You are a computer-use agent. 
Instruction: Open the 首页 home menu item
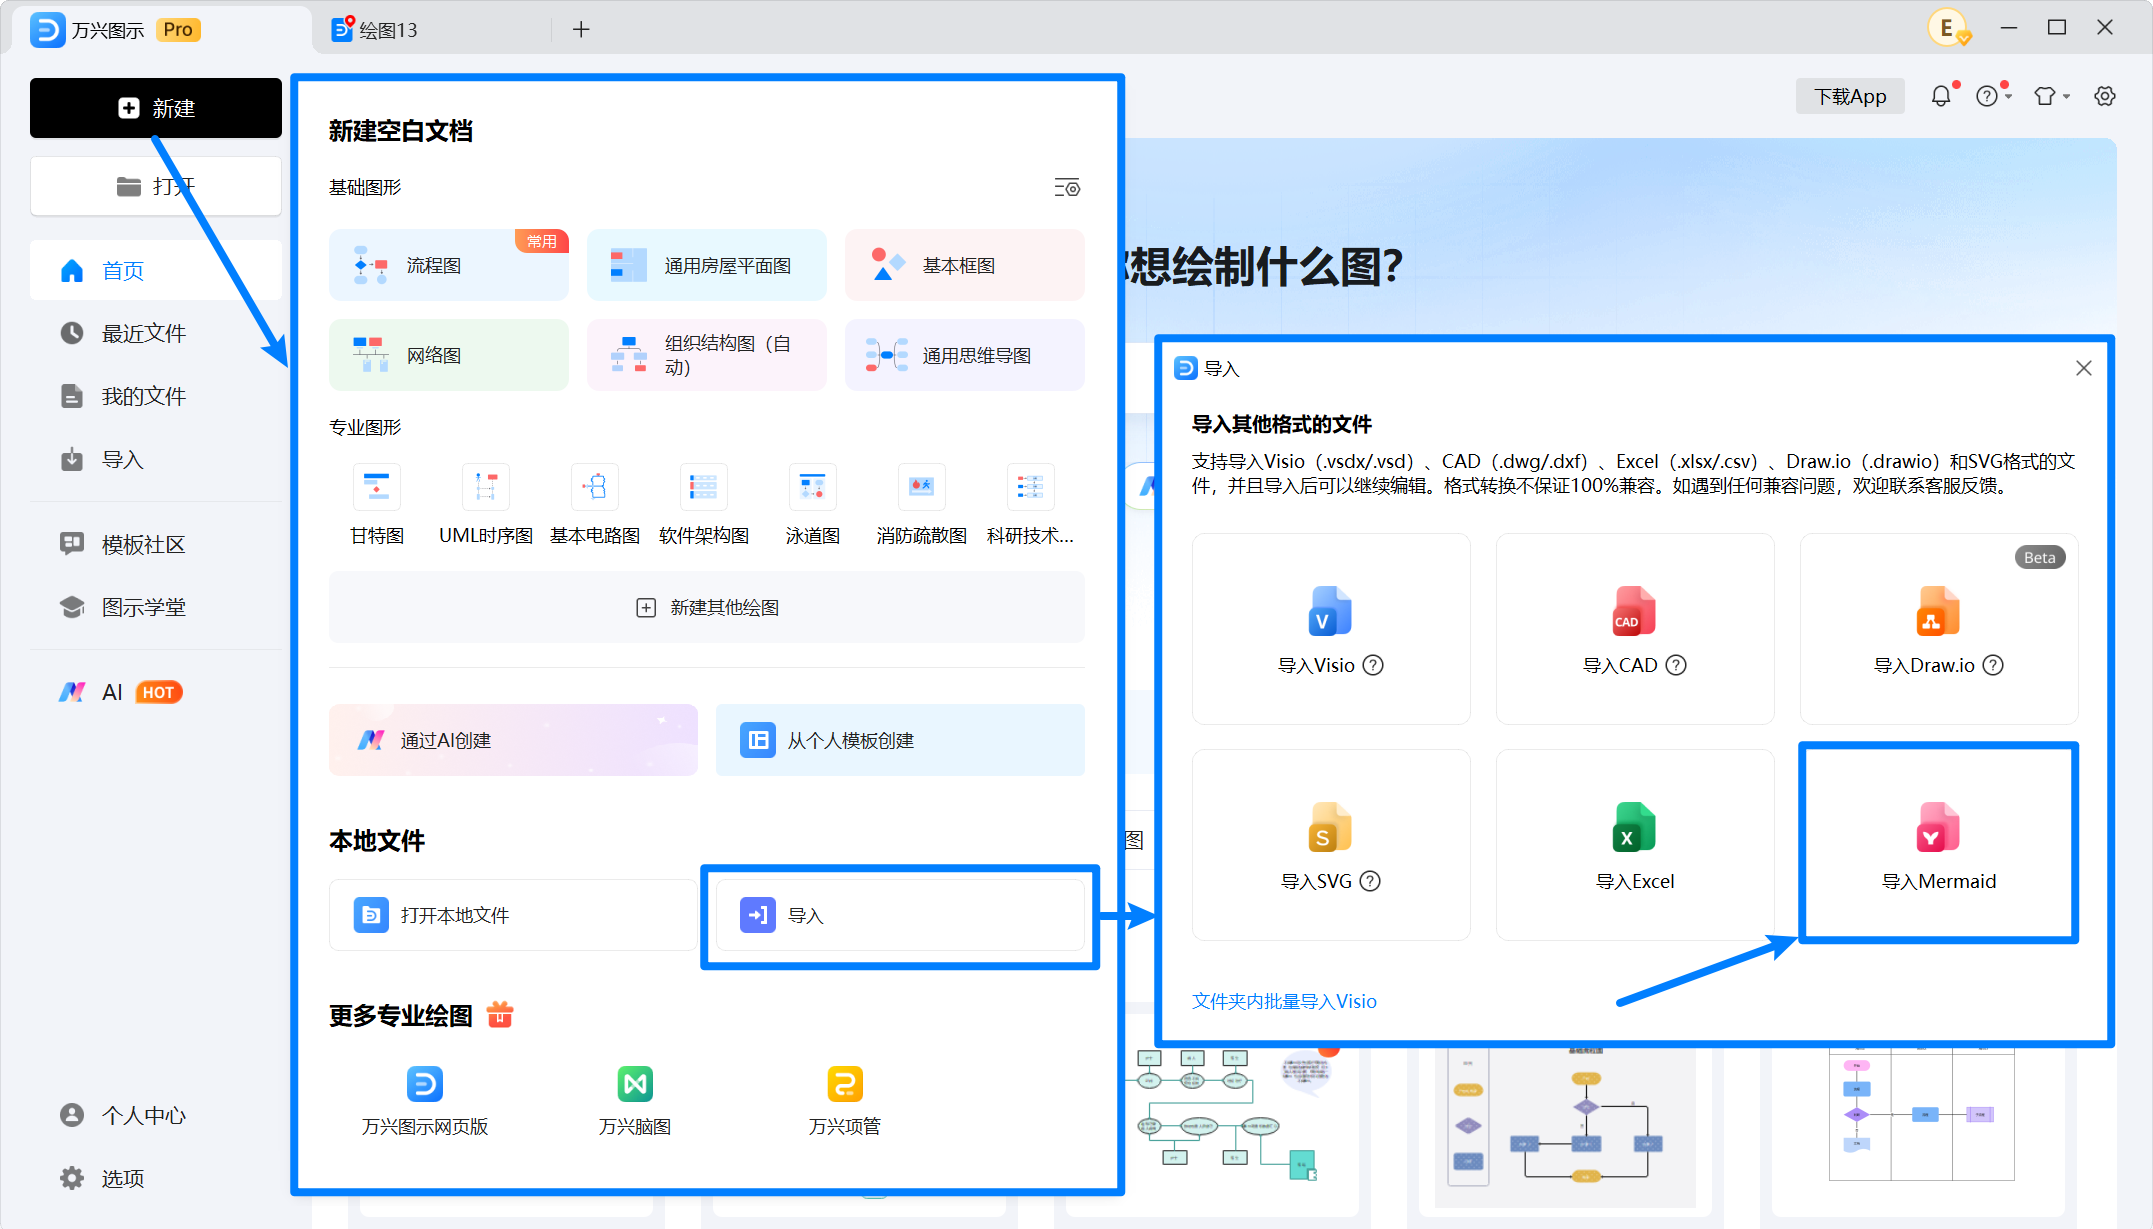click(156, 270)
